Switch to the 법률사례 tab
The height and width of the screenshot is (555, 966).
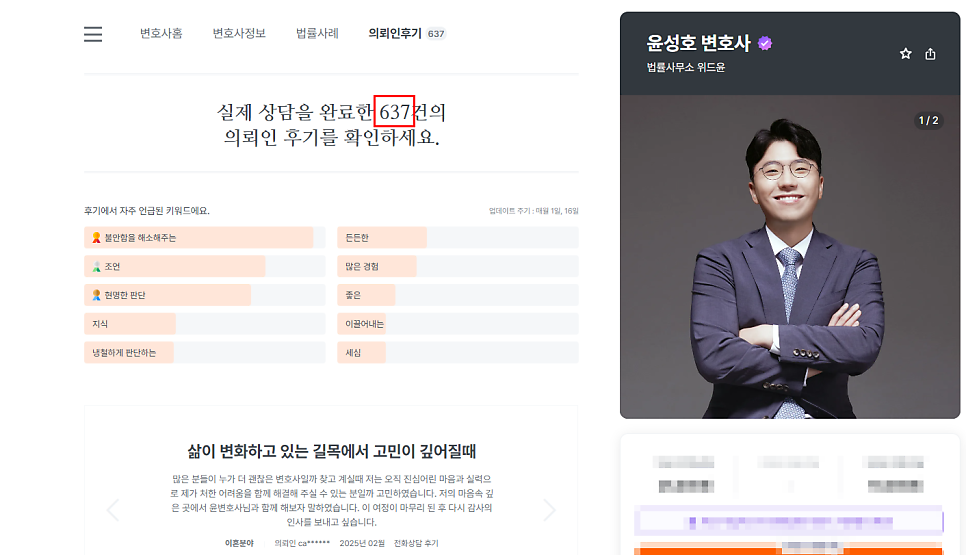317,33
